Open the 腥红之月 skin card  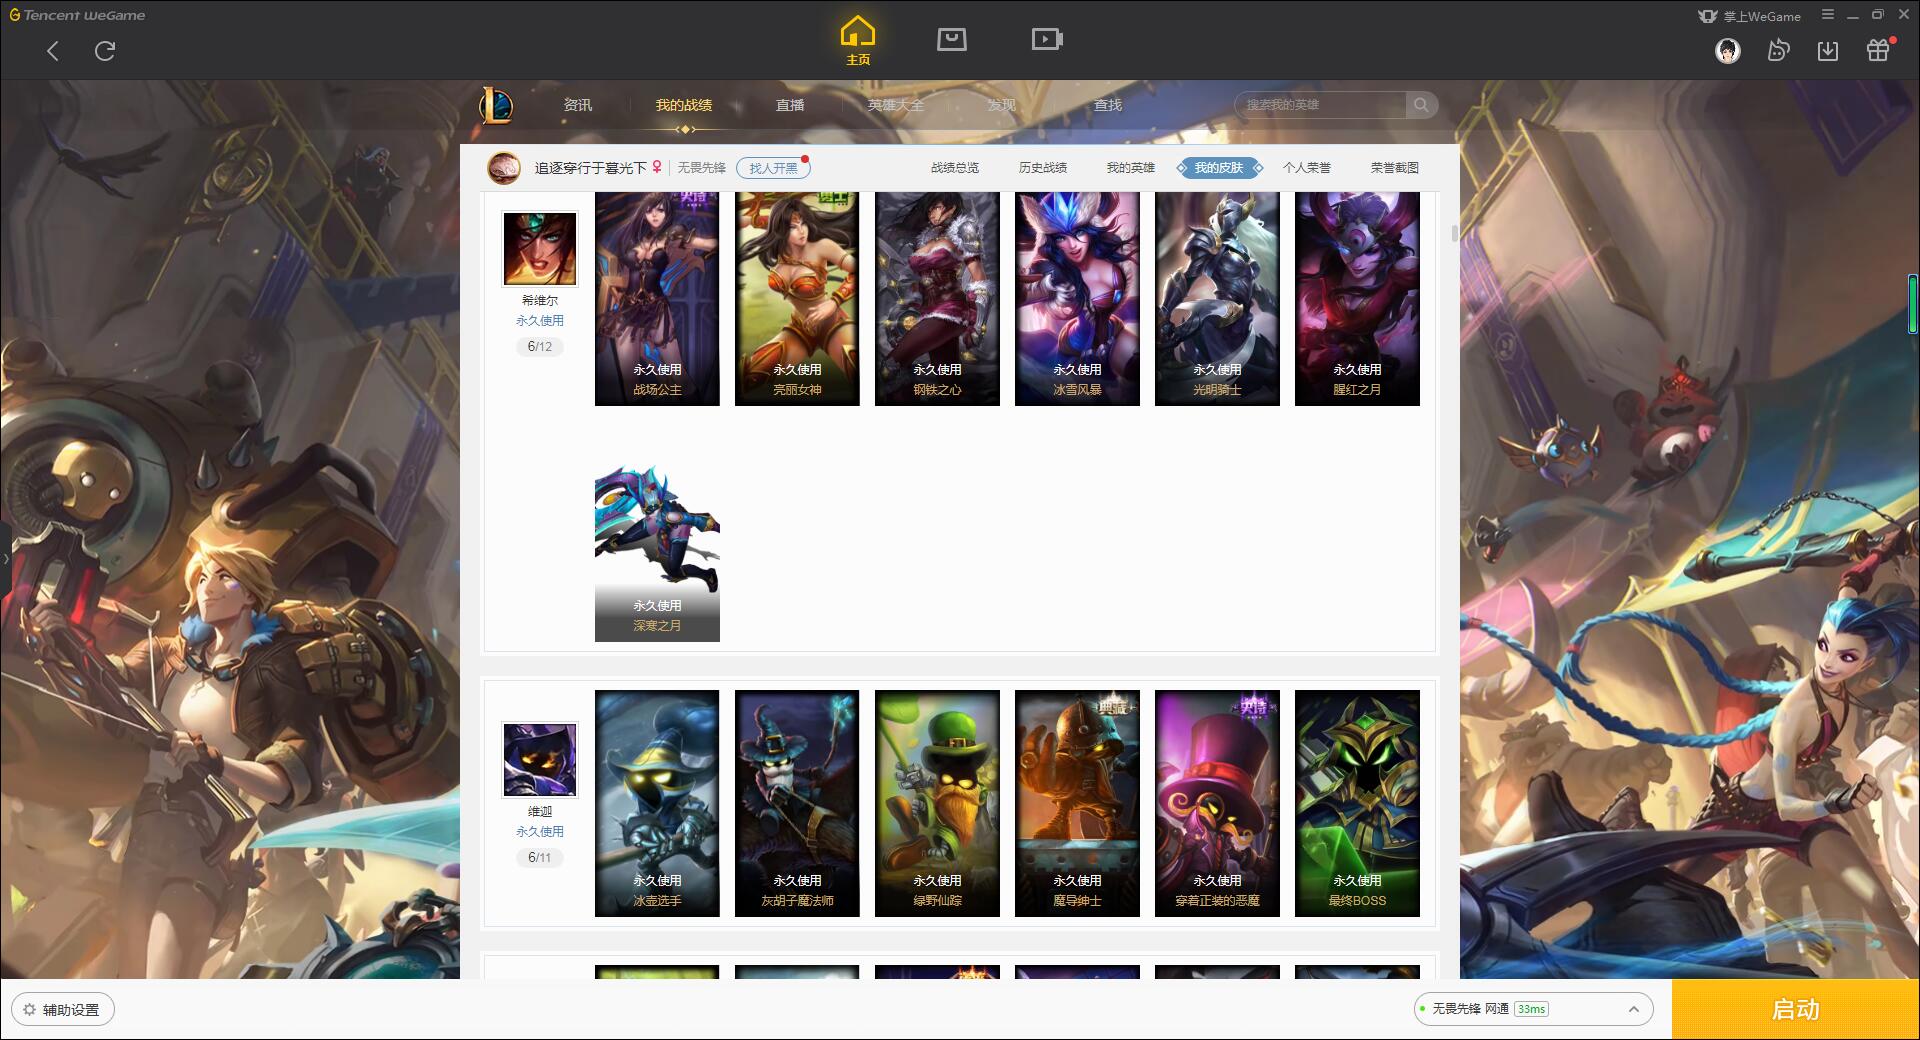(x=1357, y=299)
